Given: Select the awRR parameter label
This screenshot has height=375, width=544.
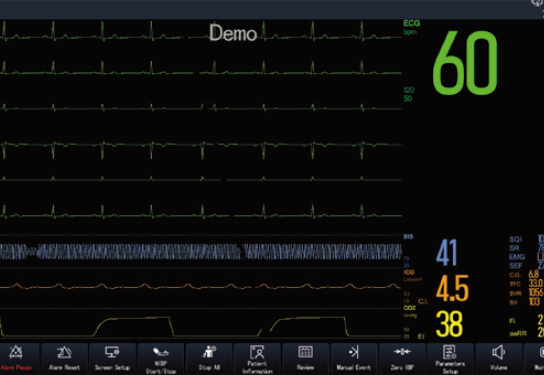Looking at the screenshot, I should tap(518, 334).
